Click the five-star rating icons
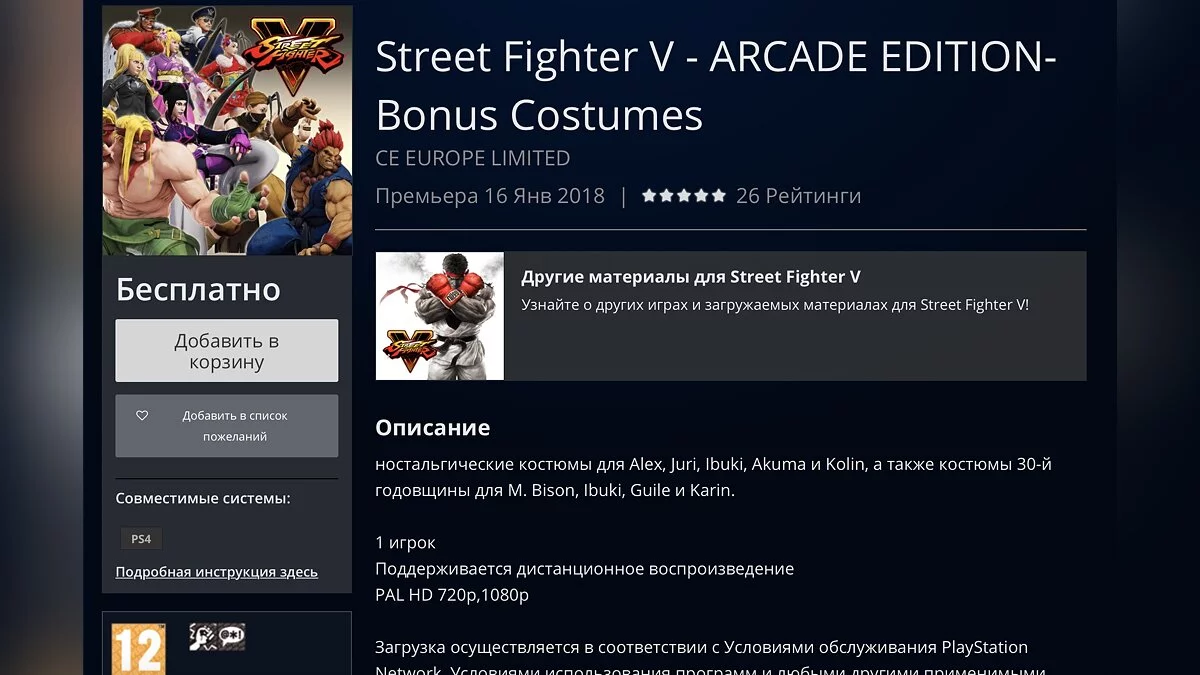The image size is (1200, 675). [x=684, y=196]
